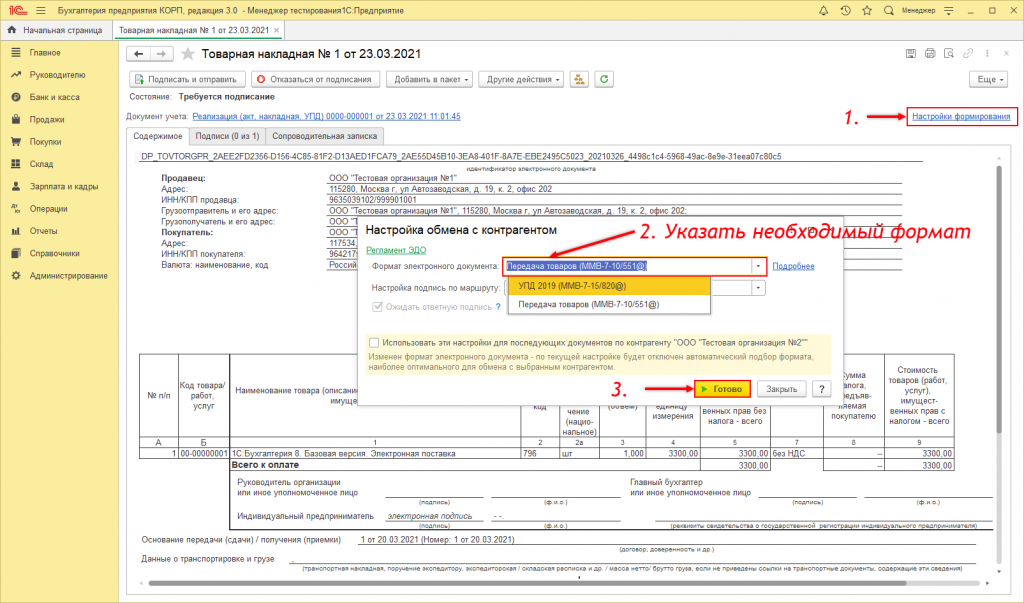Open the Реализация document link

[327, 116]
